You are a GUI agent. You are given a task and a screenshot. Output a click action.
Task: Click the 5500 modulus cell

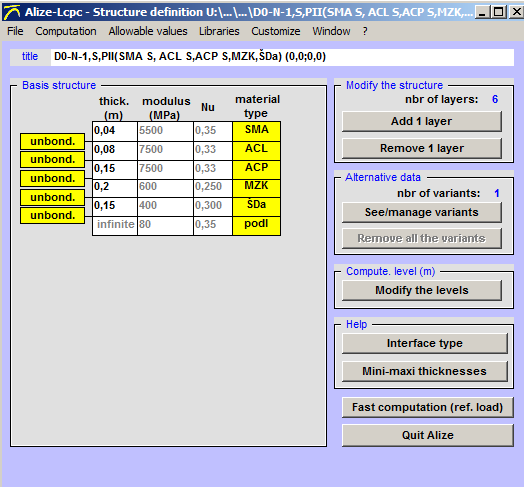165,131
